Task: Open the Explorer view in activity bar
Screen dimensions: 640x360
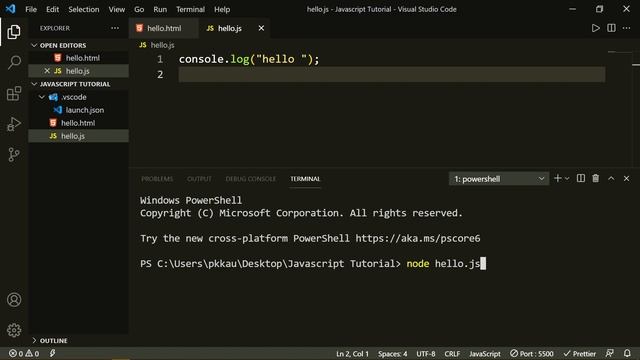Action: coord(14,32)
